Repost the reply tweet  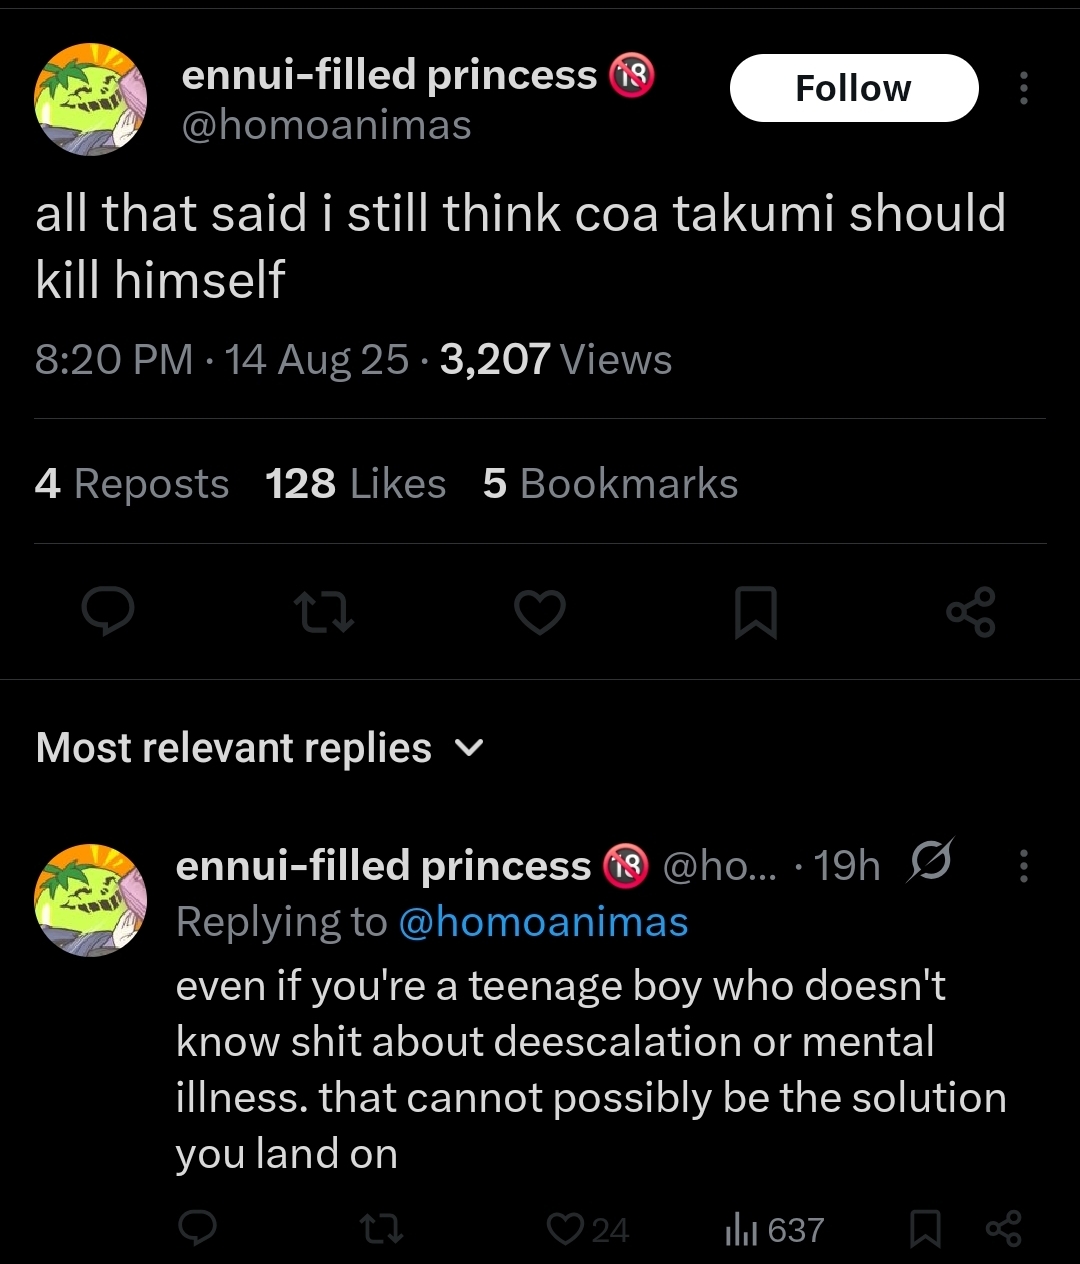(382, 1229)
